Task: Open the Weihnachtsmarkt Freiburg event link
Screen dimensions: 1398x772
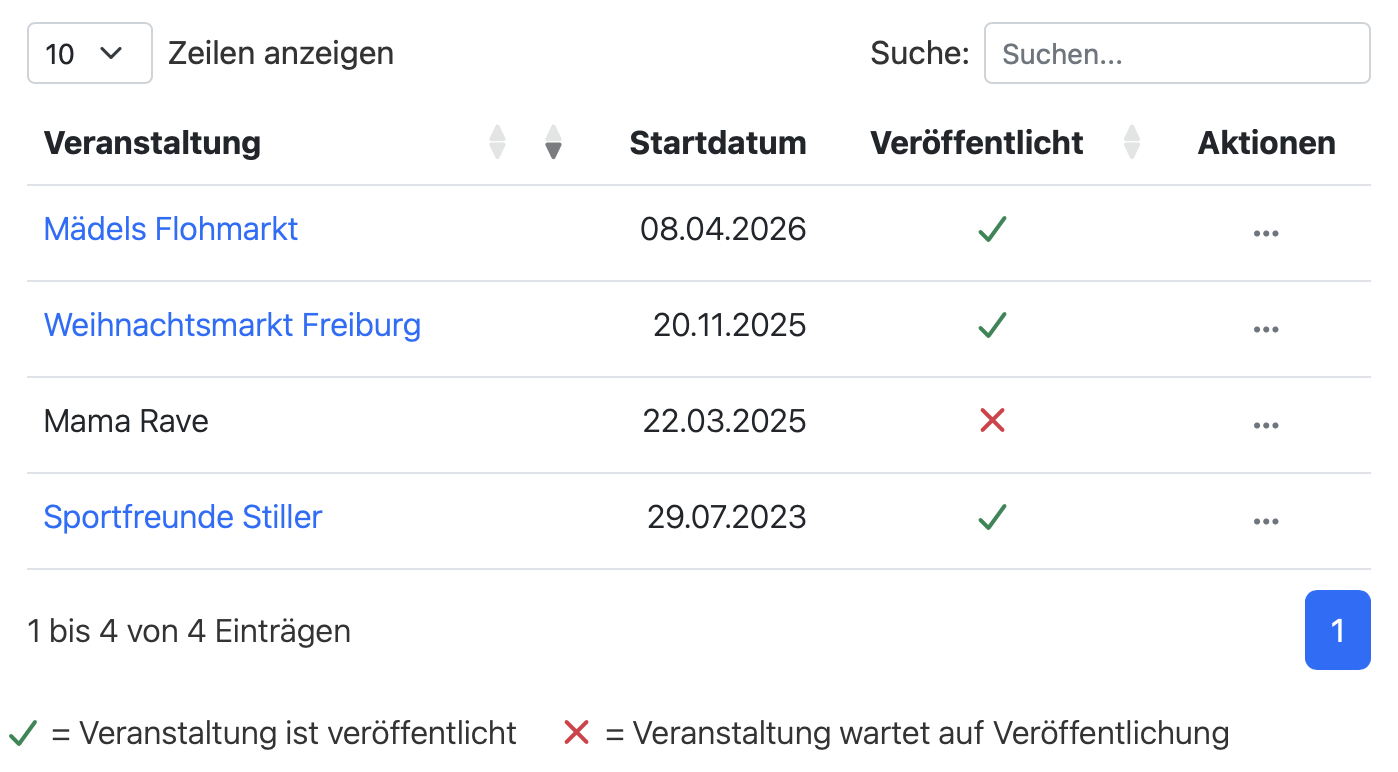Action: pyautogui.click(x=232, y=324)
